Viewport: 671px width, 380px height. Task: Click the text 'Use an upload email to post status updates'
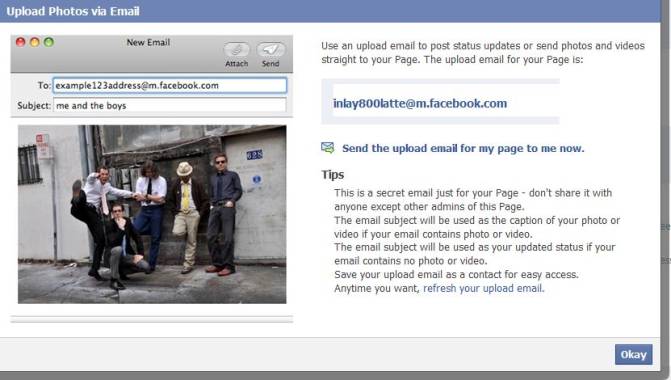coord(483,52)
